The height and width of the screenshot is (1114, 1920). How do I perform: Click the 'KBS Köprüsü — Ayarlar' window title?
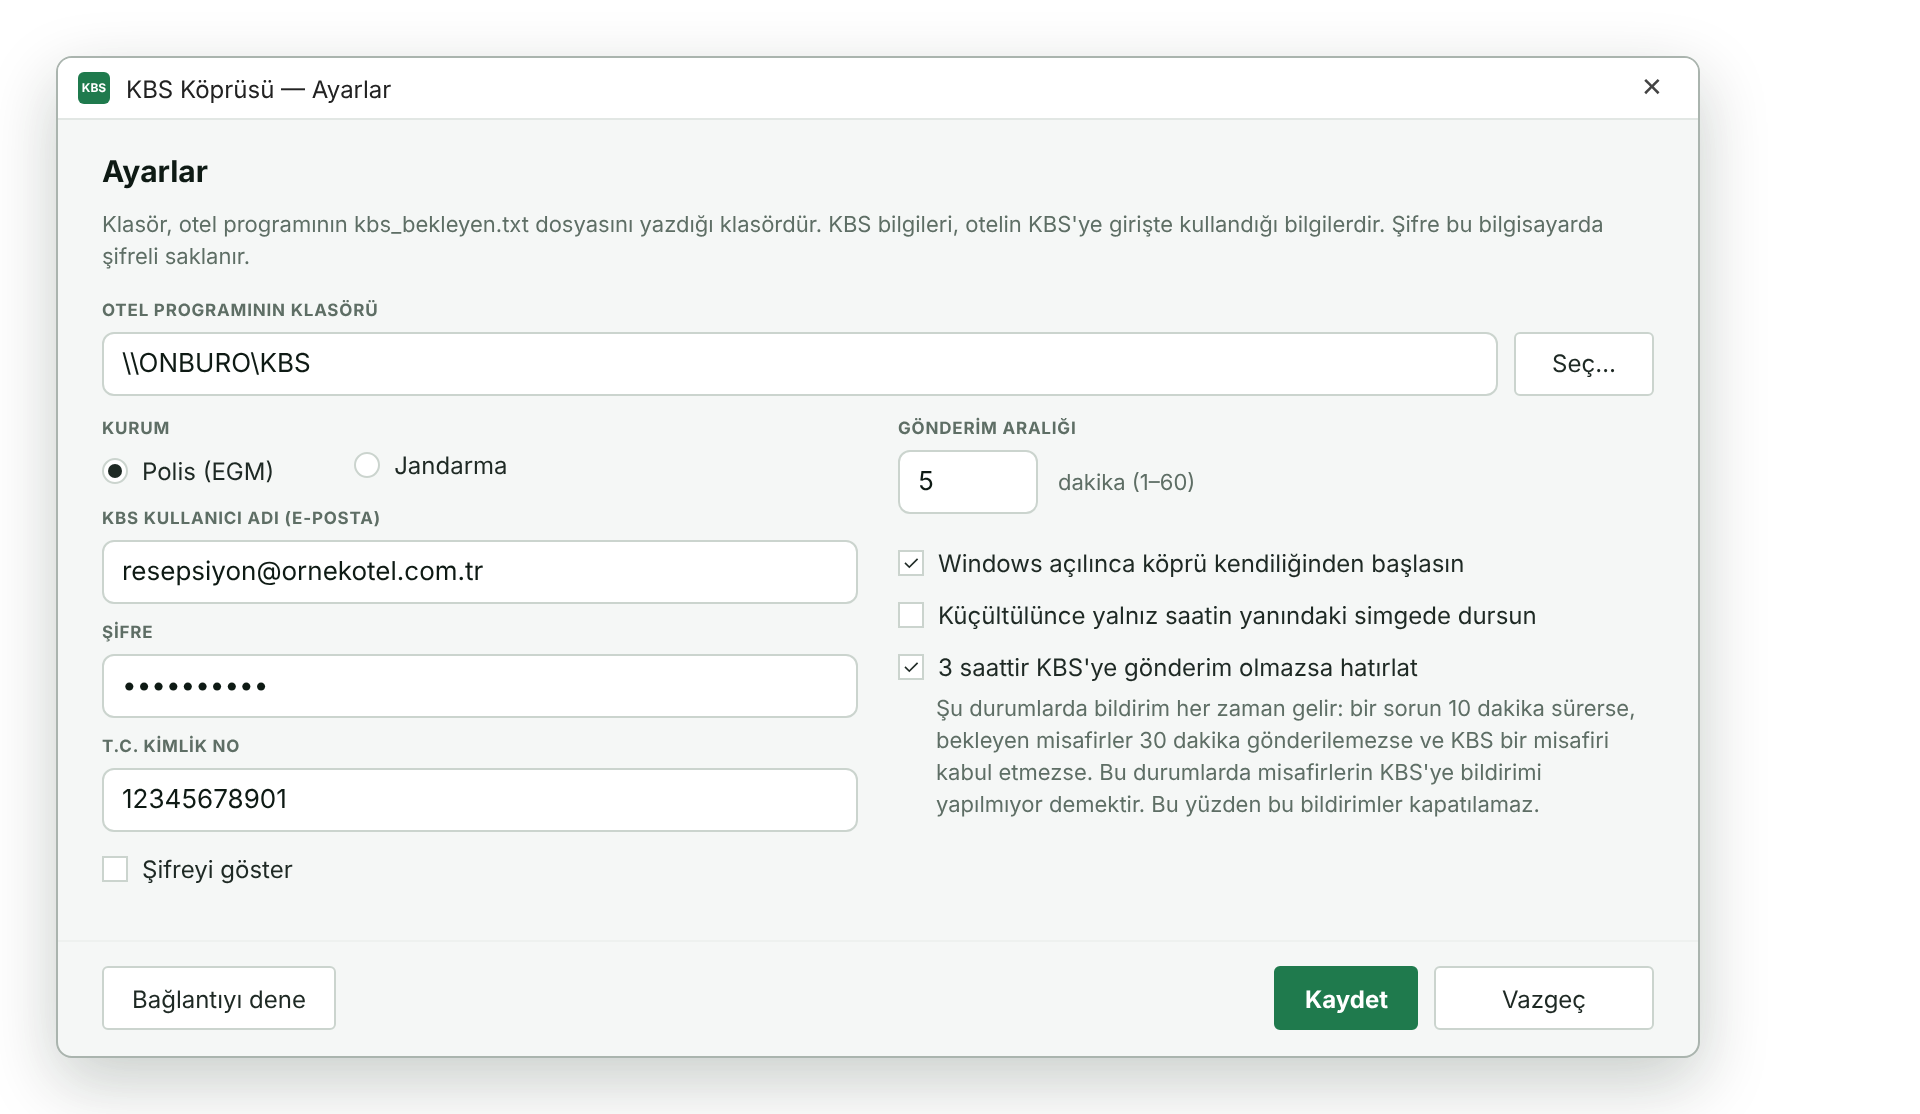click(258, 89)
